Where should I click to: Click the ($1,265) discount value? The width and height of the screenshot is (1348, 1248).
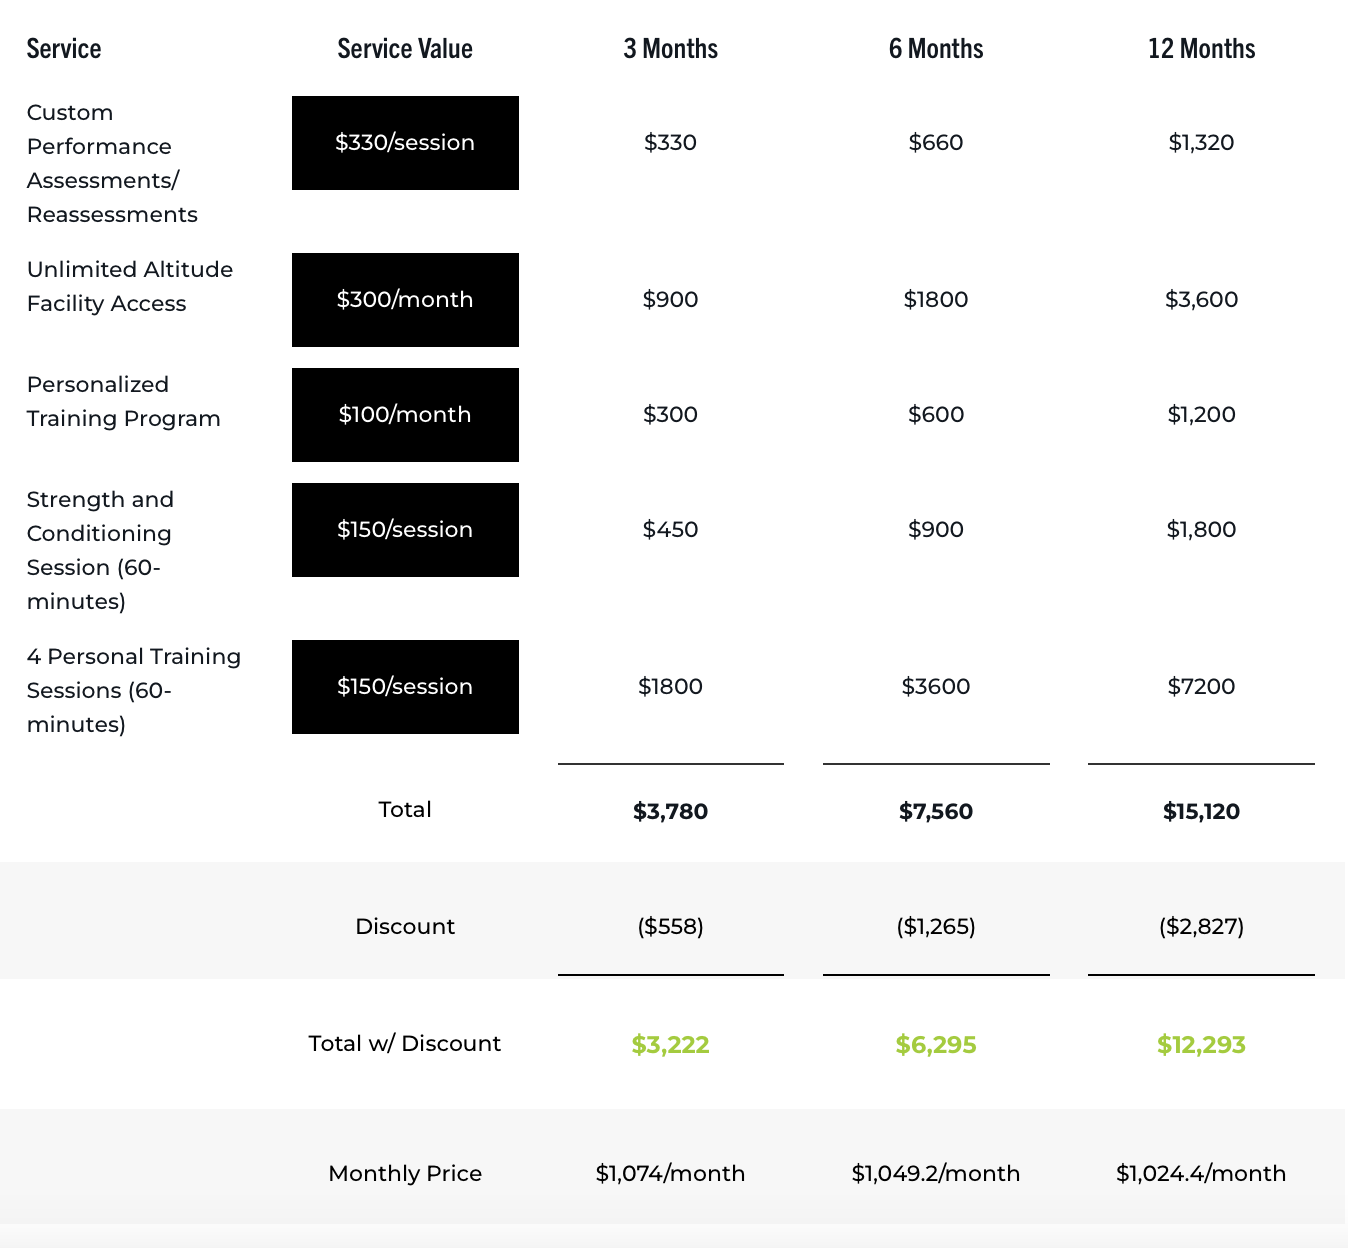[936, 927]
